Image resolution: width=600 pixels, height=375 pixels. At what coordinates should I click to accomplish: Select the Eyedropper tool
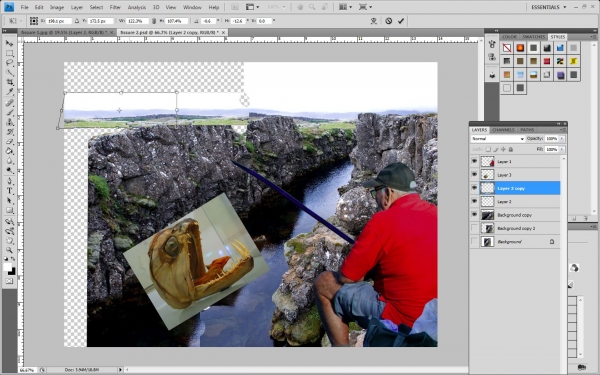coord(9,91)
